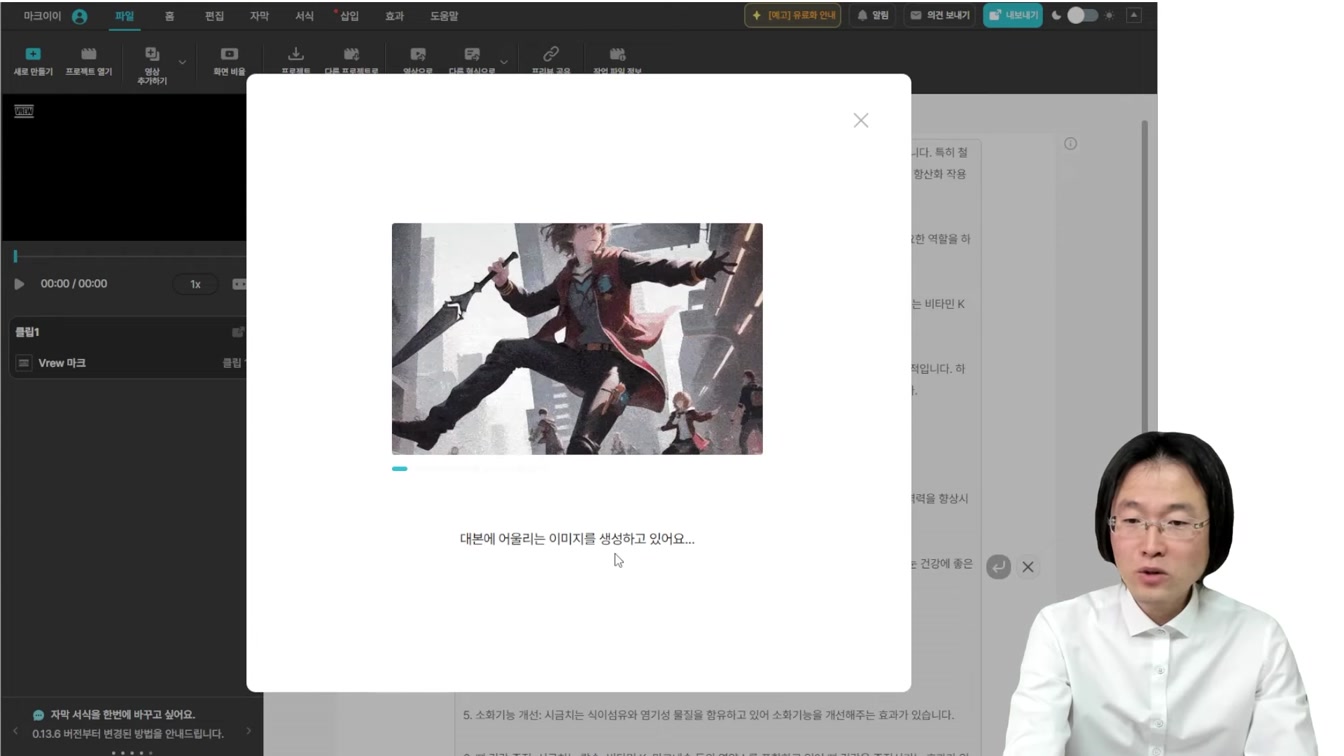
Task: Click the 프리뷰 공유 link icon
Action: [x=551, y=54]
